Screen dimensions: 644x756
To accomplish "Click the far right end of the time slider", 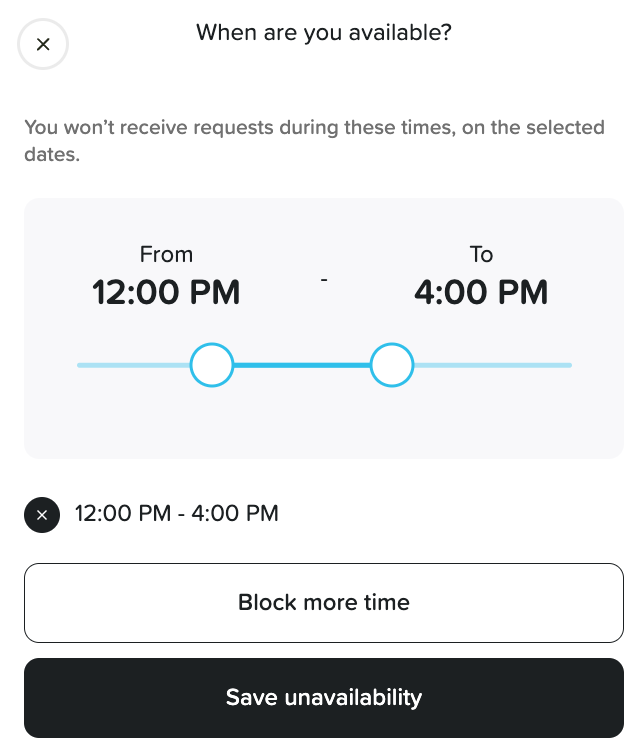I will (x=568, y=365).
